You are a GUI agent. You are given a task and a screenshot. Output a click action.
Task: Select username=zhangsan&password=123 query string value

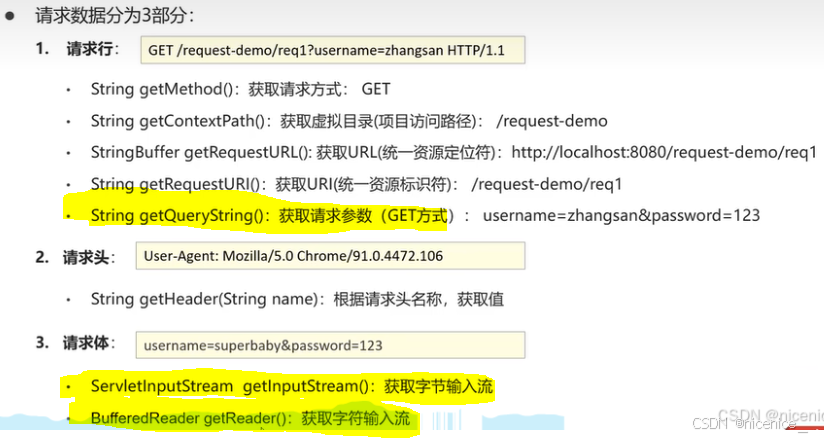(x=621, y=216)
